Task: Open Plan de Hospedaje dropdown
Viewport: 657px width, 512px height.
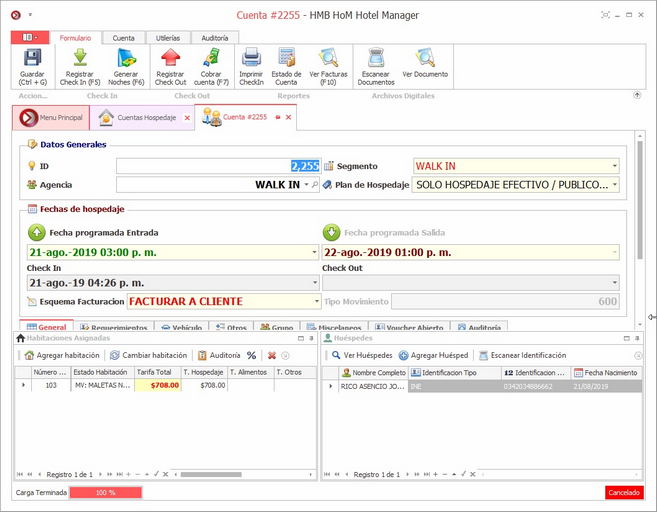Action: coord(614,185)
